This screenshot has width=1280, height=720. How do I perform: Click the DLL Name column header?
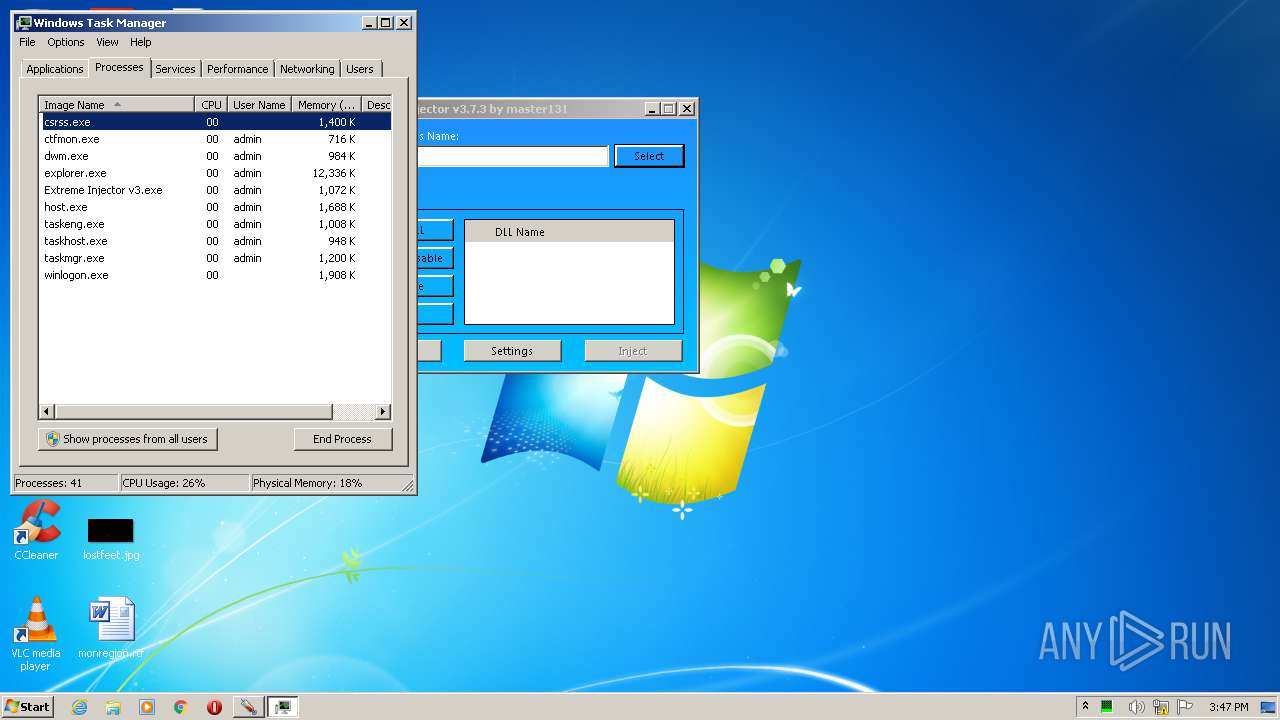(x=570, y=232)
